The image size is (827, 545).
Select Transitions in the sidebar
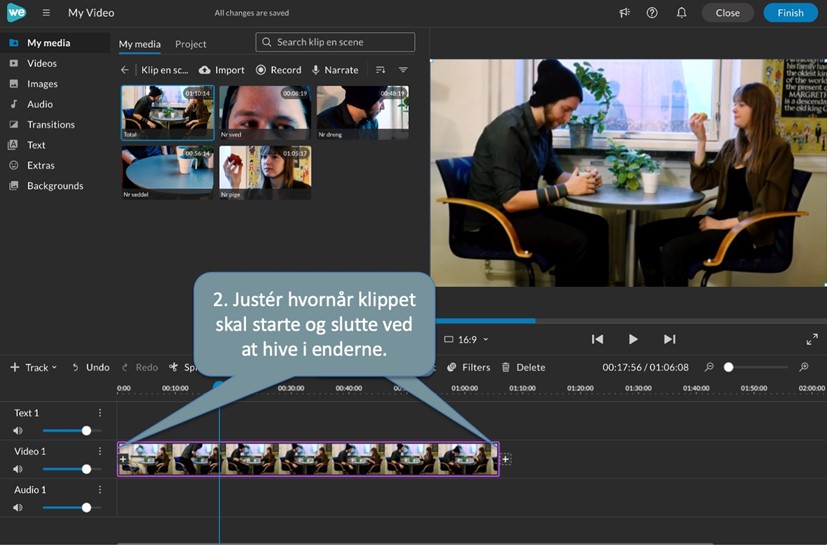(x=51, y=125)
